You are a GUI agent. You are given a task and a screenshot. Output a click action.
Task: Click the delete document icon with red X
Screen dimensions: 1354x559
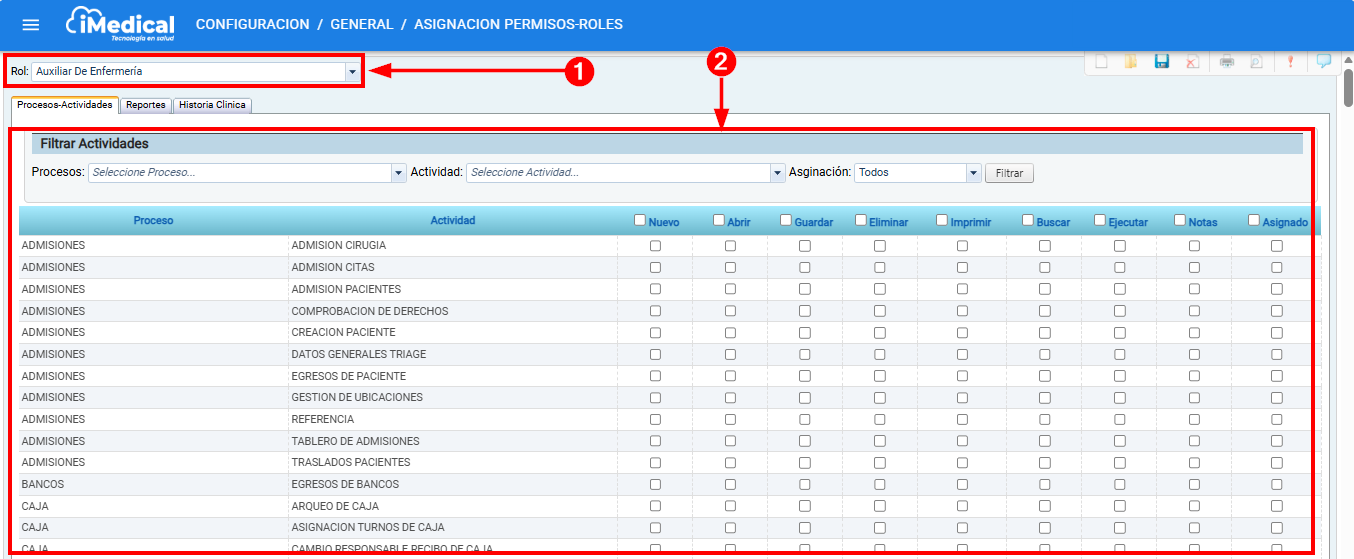(x=1192, y=62)
